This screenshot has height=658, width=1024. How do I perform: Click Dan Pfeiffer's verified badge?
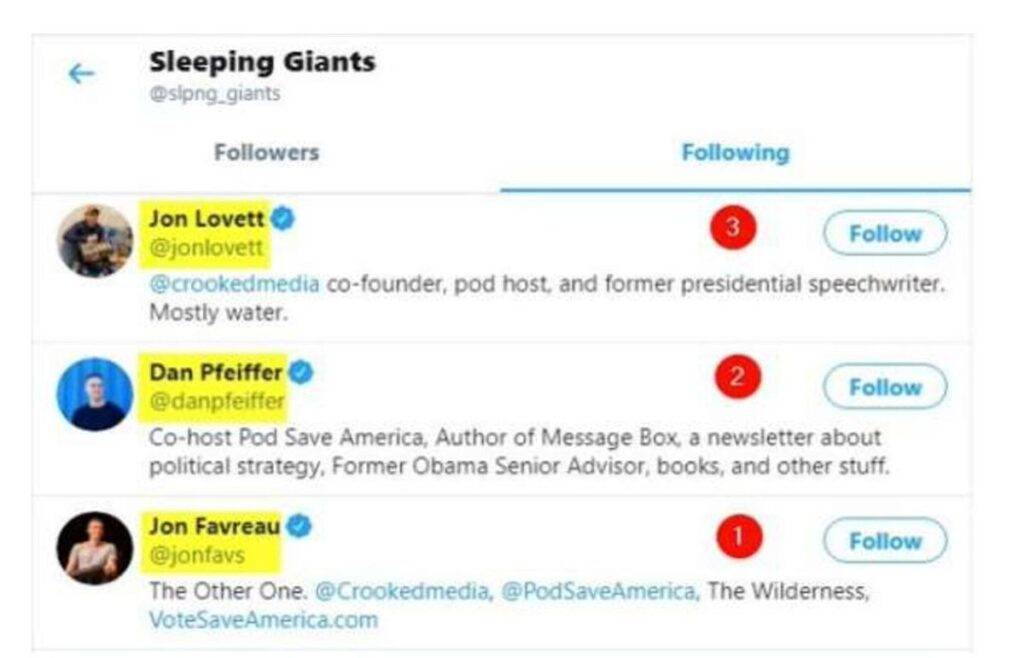pyautogui.click(x=300, y=373)
